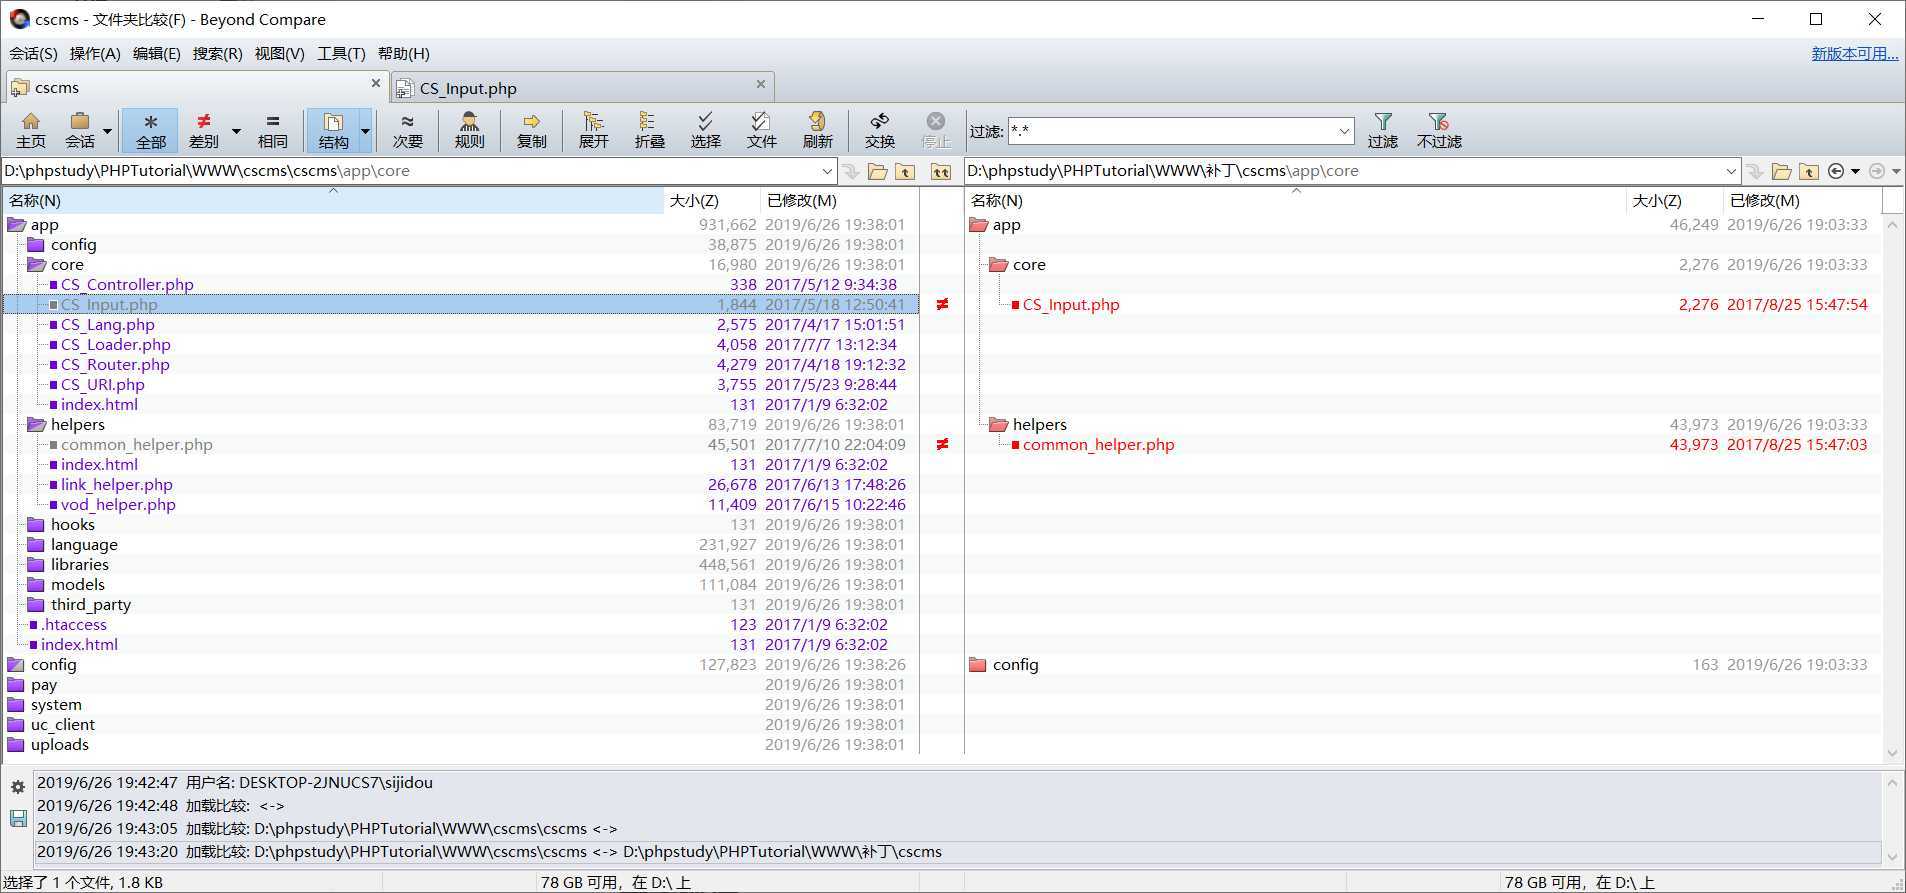Click the 主页 (Home) toolbar icon
The image size is (1906, 893).
30,130
